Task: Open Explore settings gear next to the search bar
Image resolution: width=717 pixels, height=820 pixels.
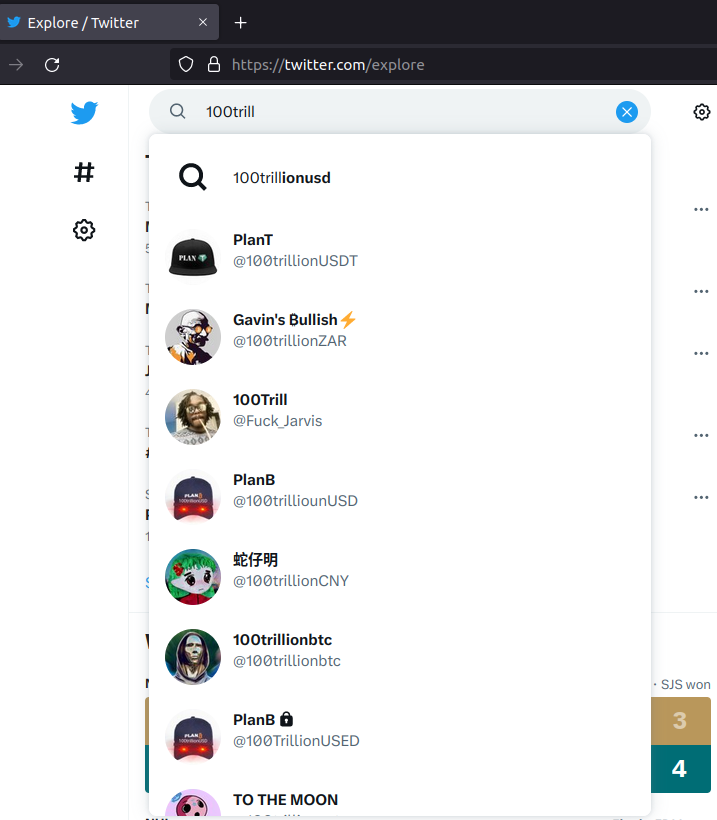Action: tap(701, 112)
